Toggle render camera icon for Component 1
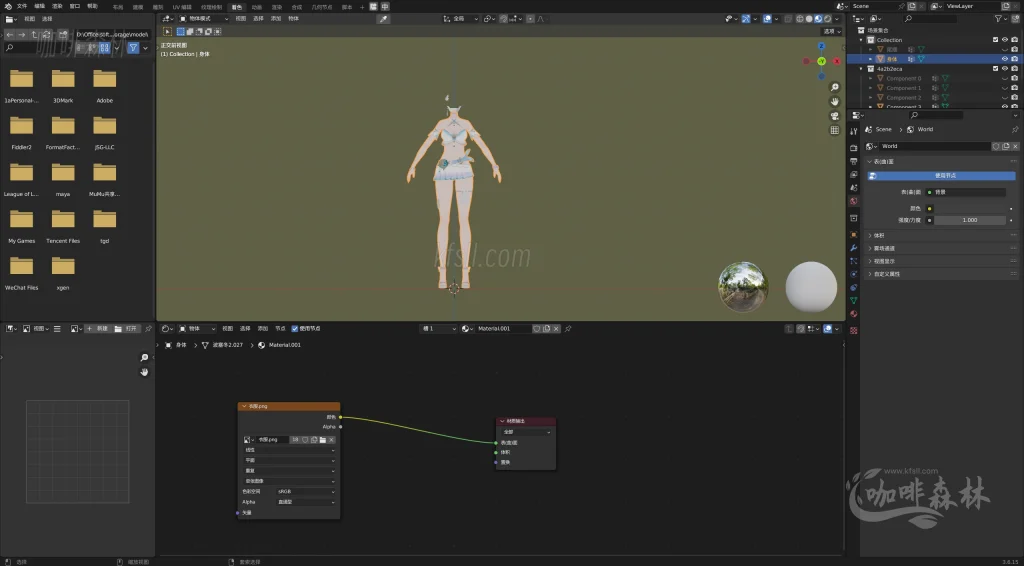Viewport: 1024px width, 566px height. (1014, 88)
